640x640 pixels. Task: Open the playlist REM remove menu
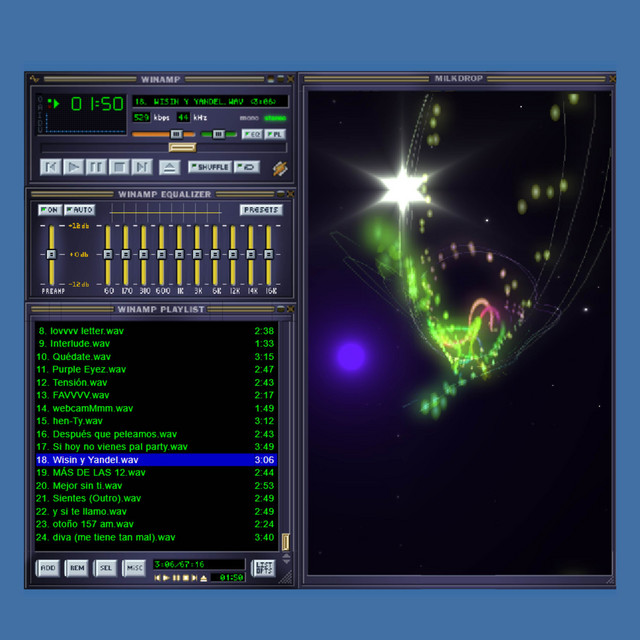click(77, 567)
